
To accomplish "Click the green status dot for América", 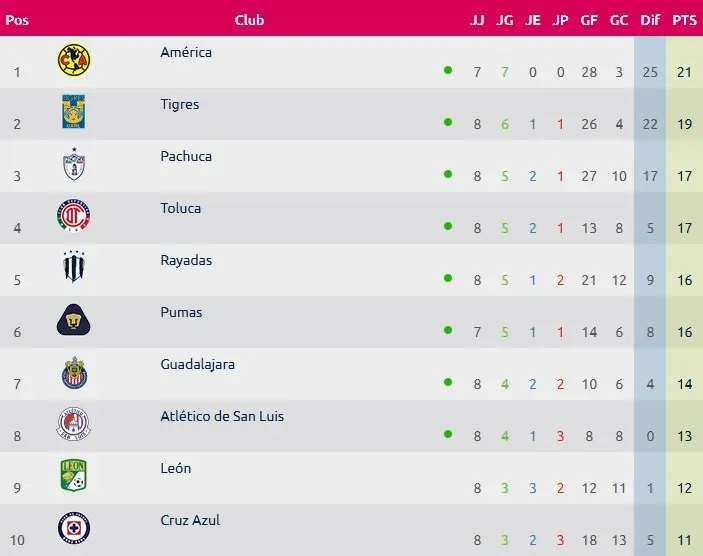I will pyautogui.click(x=448, y=70).
